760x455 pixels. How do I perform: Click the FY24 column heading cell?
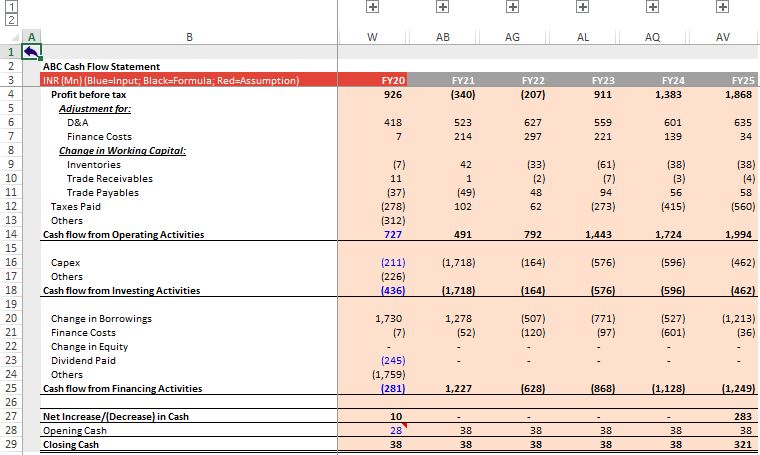click(x=652, y=80)
